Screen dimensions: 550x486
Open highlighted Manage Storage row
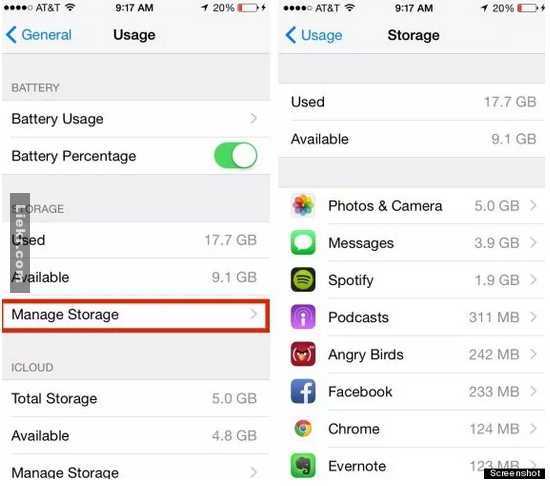(136, 315)
